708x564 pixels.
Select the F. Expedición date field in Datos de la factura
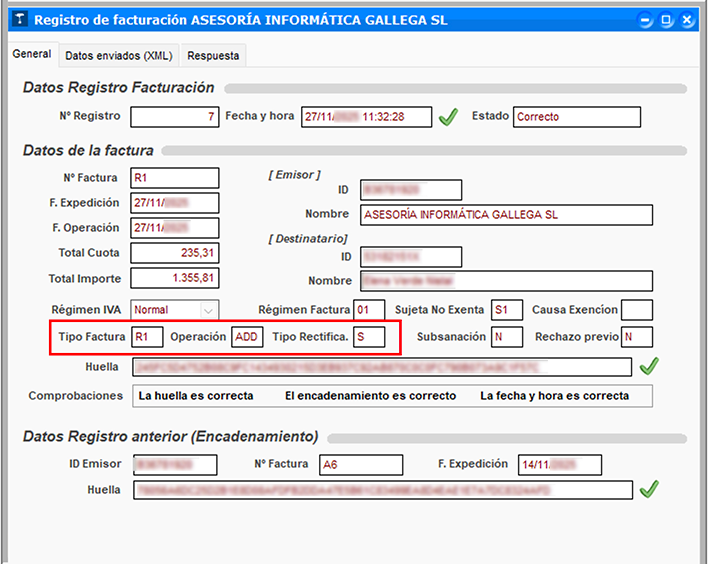pos(175,203)
